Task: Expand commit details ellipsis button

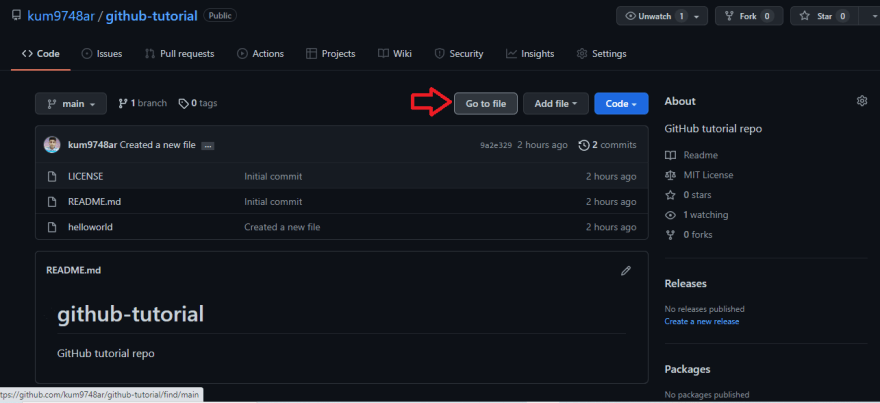Action: pos(208,146)
